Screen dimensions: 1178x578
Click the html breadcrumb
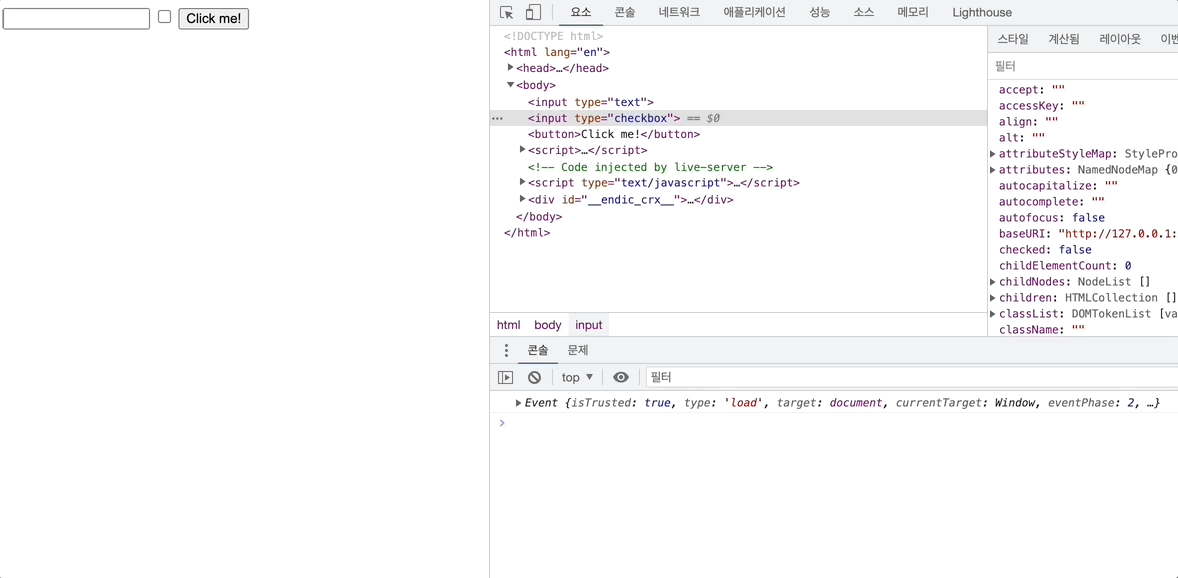pos(509,325)
